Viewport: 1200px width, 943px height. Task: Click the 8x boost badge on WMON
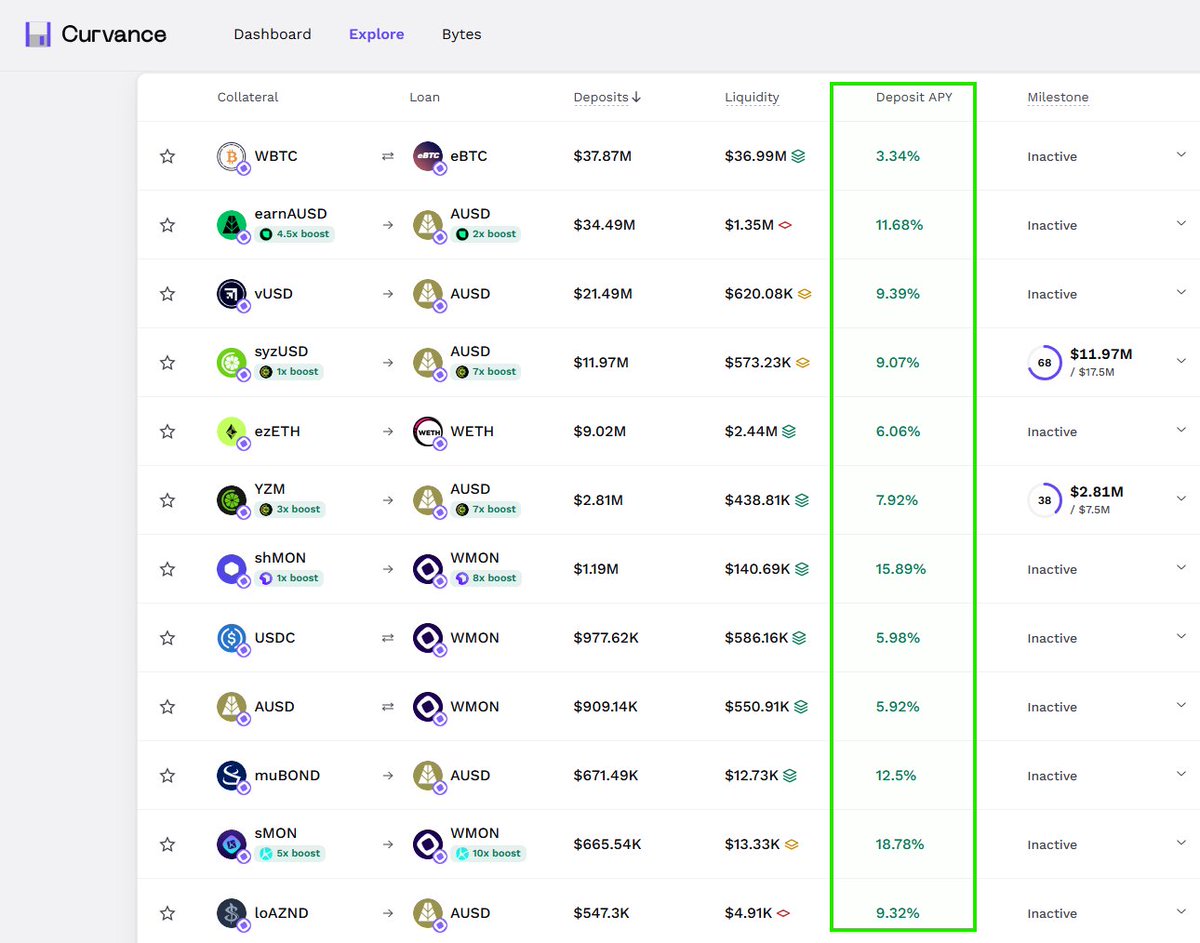485,578
